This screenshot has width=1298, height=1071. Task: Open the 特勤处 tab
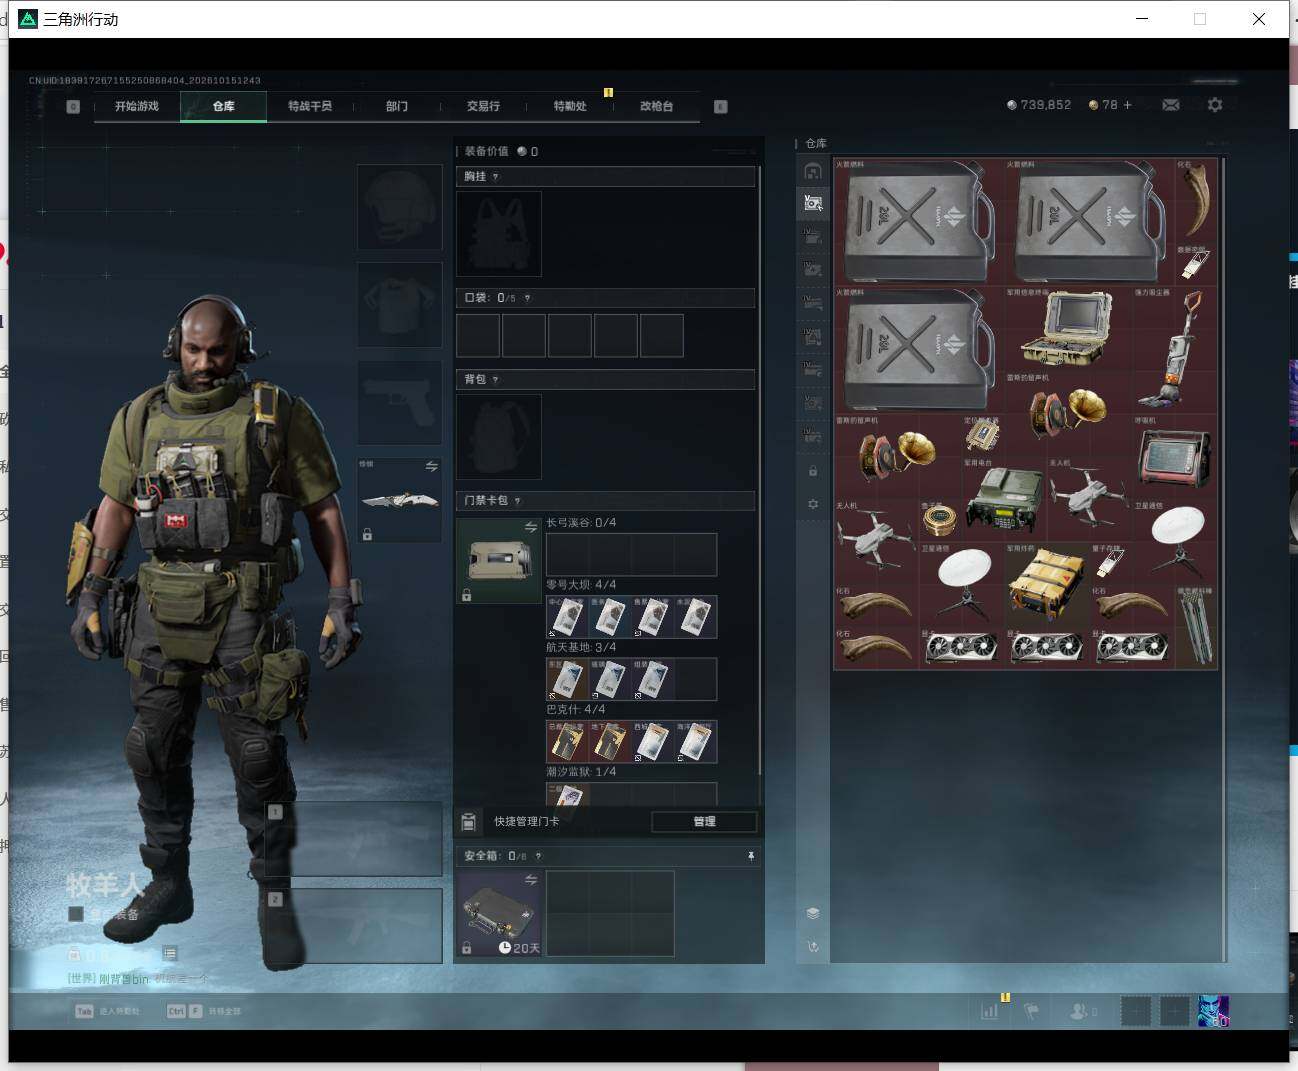tap(570, 106)
